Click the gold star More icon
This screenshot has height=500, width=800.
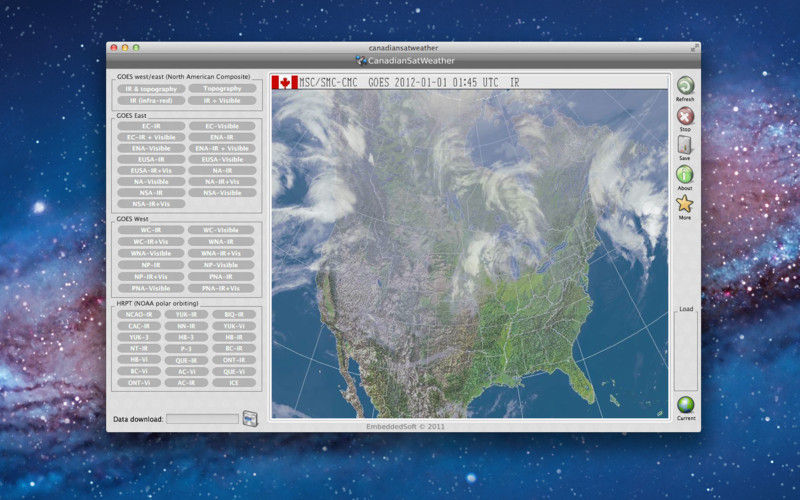tap(685, 204)
